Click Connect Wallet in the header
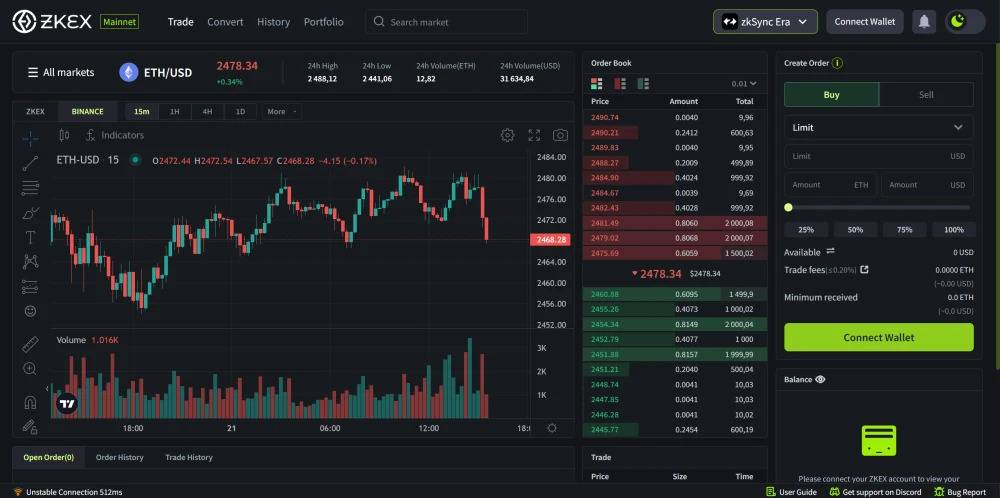1000x498 pixels. 865,22
